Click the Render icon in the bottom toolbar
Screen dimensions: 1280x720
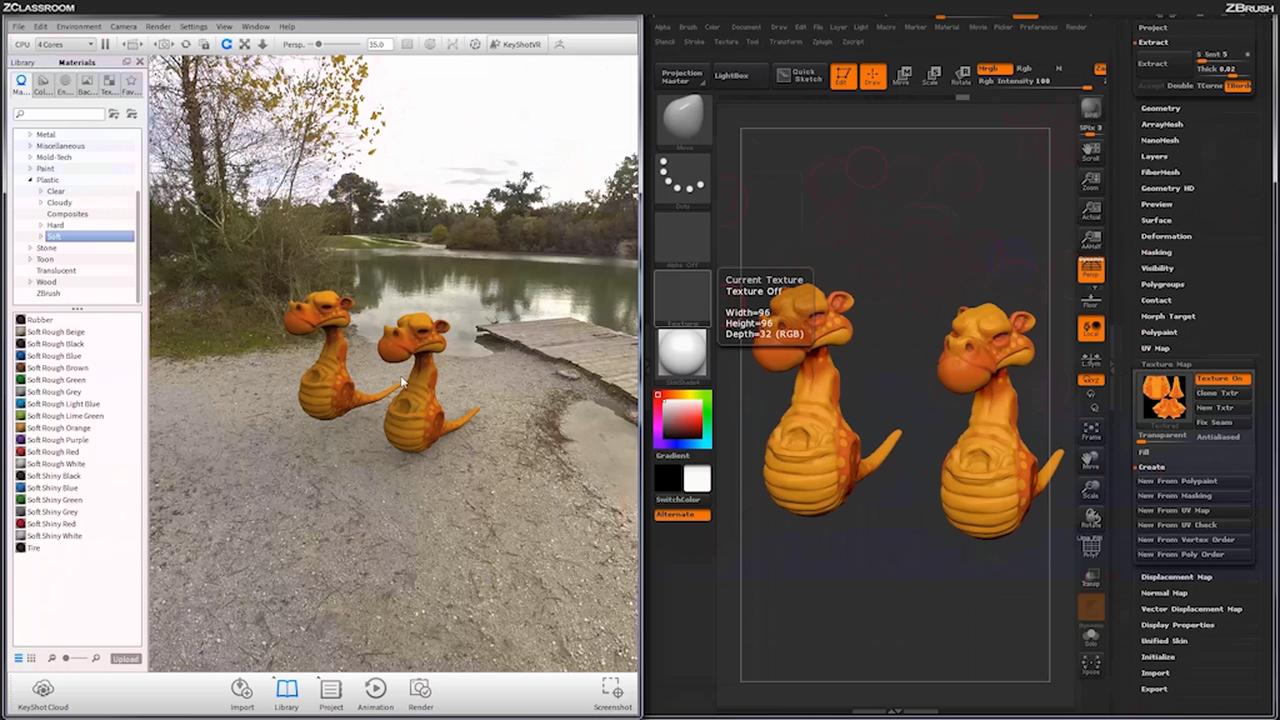421,693
